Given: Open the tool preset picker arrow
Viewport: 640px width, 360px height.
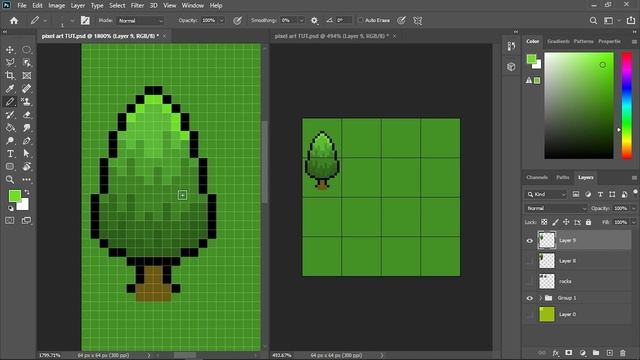Looking at the screenshot, I should click(45, 20).
